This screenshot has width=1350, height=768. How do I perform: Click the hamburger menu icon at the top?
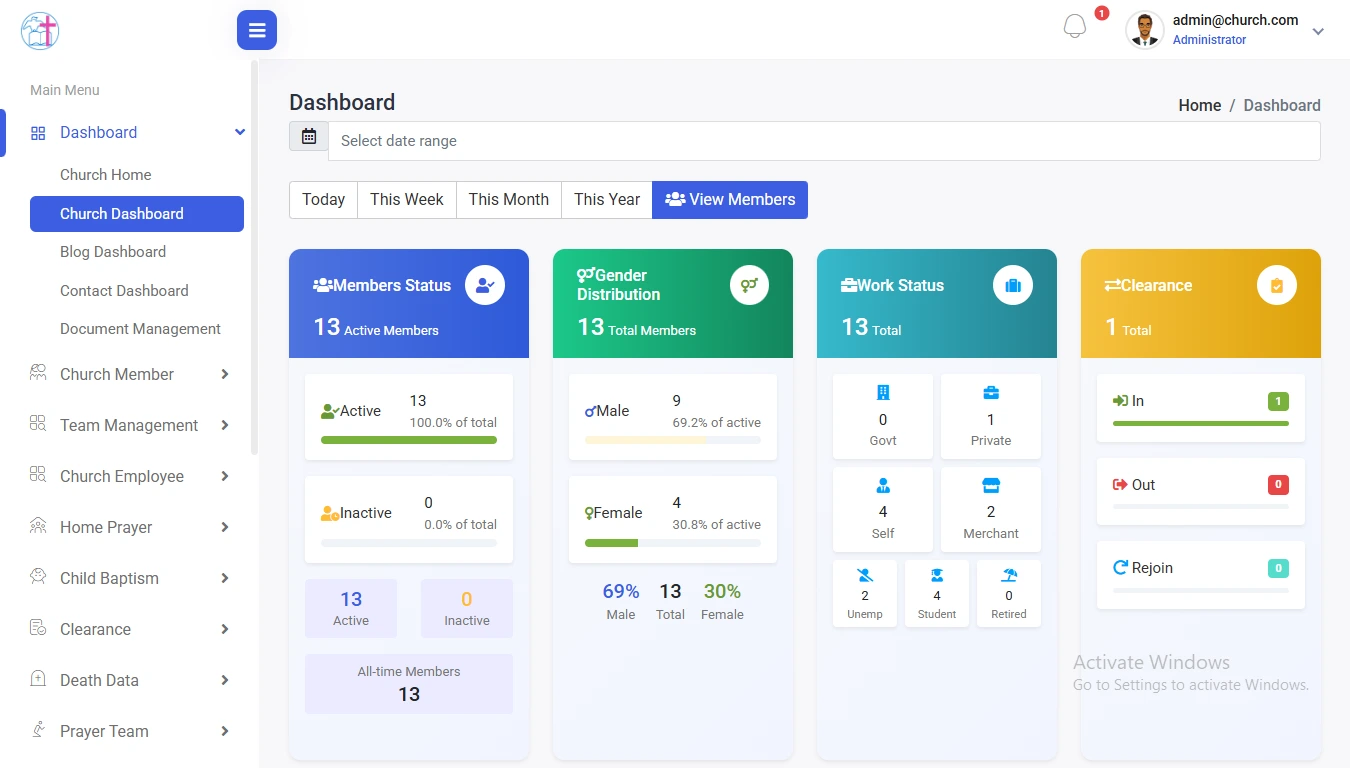pyautogui.click(x=256, y=30)
